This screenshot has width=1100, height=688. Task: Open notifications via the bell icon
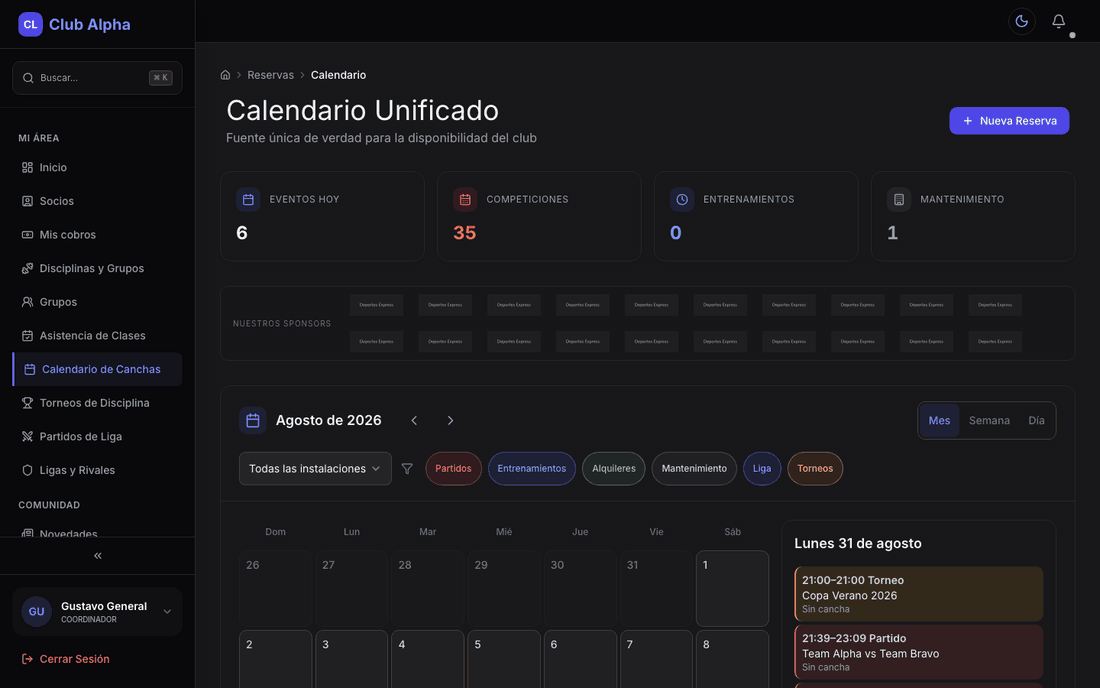click(1058, 21)
